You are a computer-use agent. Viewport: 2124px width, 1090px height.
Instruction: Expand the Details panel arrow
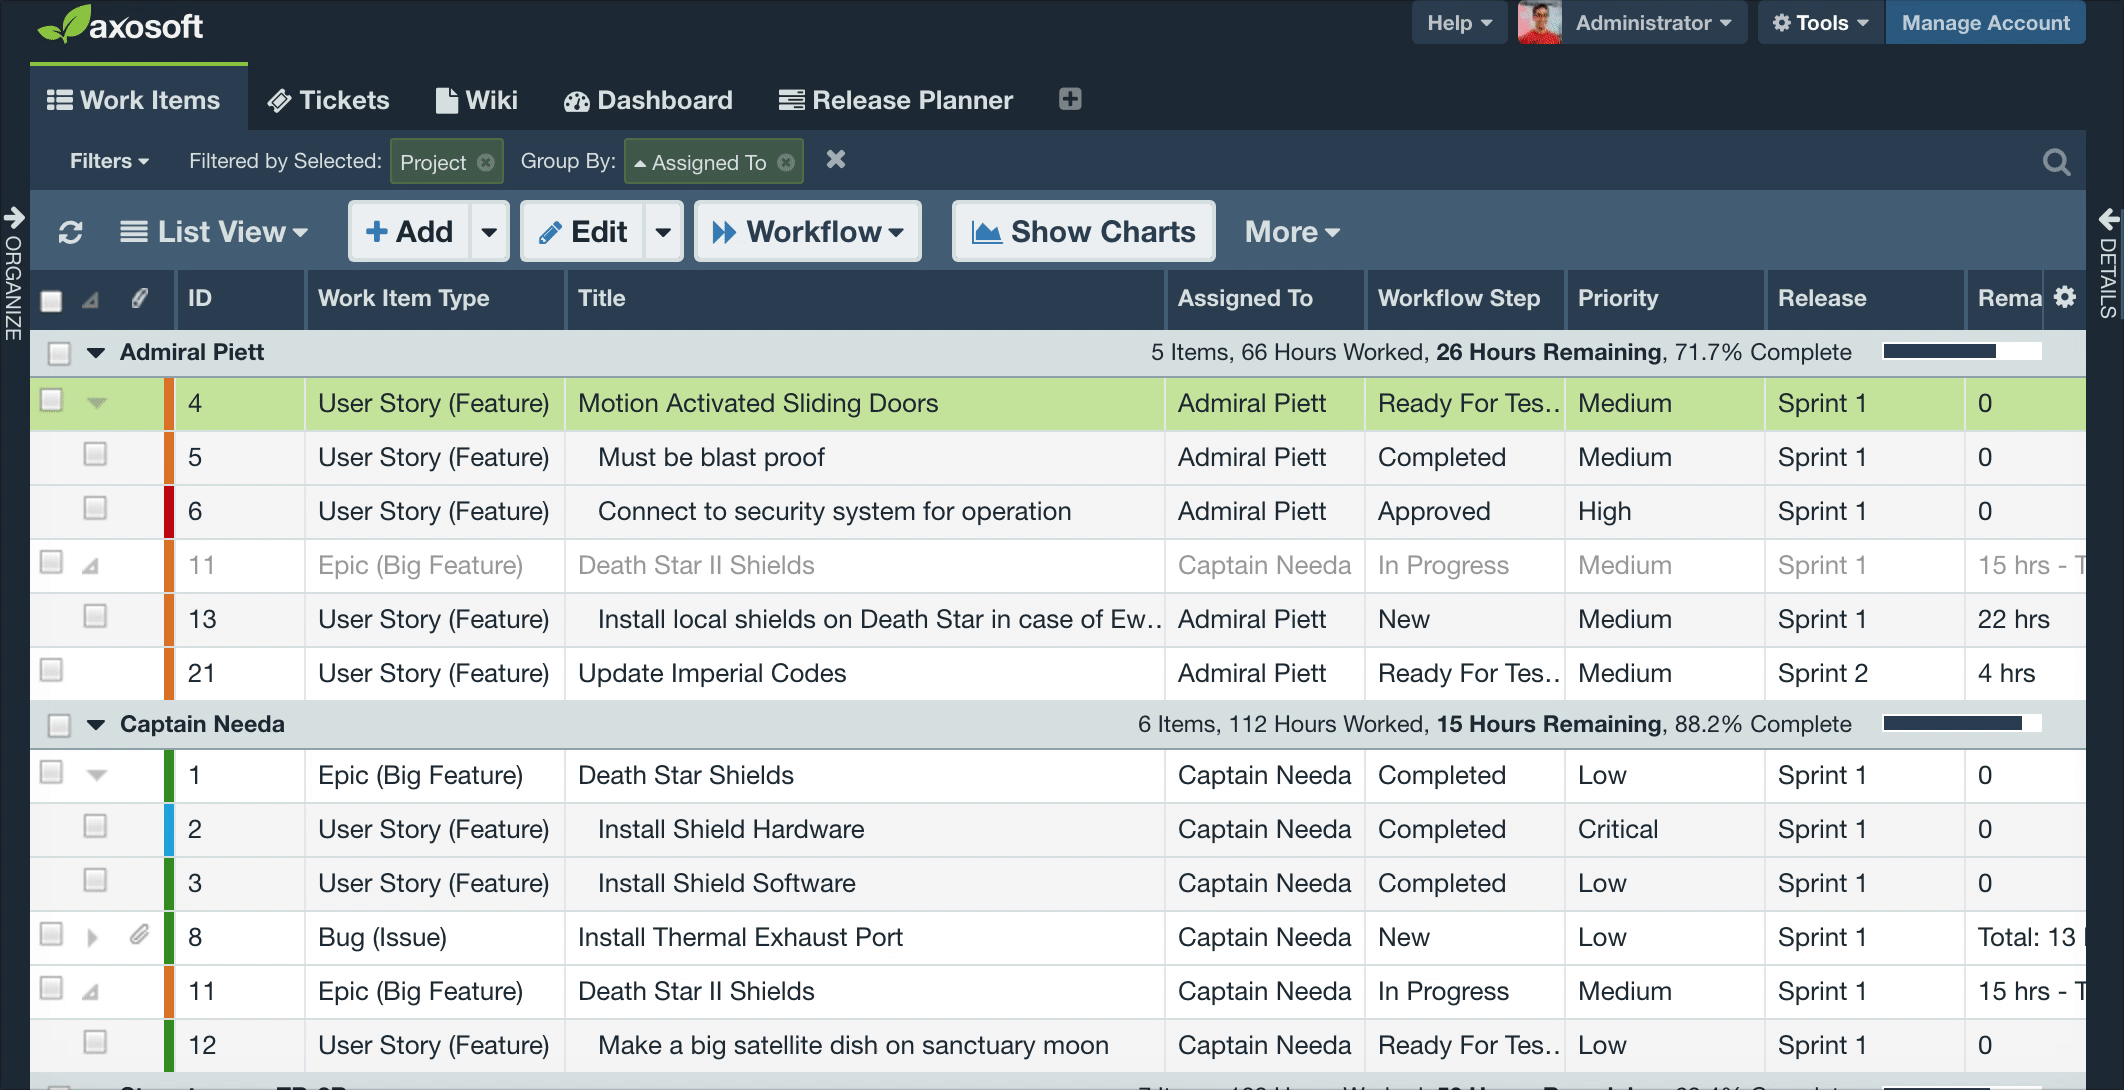click(x=2109, y=218)
